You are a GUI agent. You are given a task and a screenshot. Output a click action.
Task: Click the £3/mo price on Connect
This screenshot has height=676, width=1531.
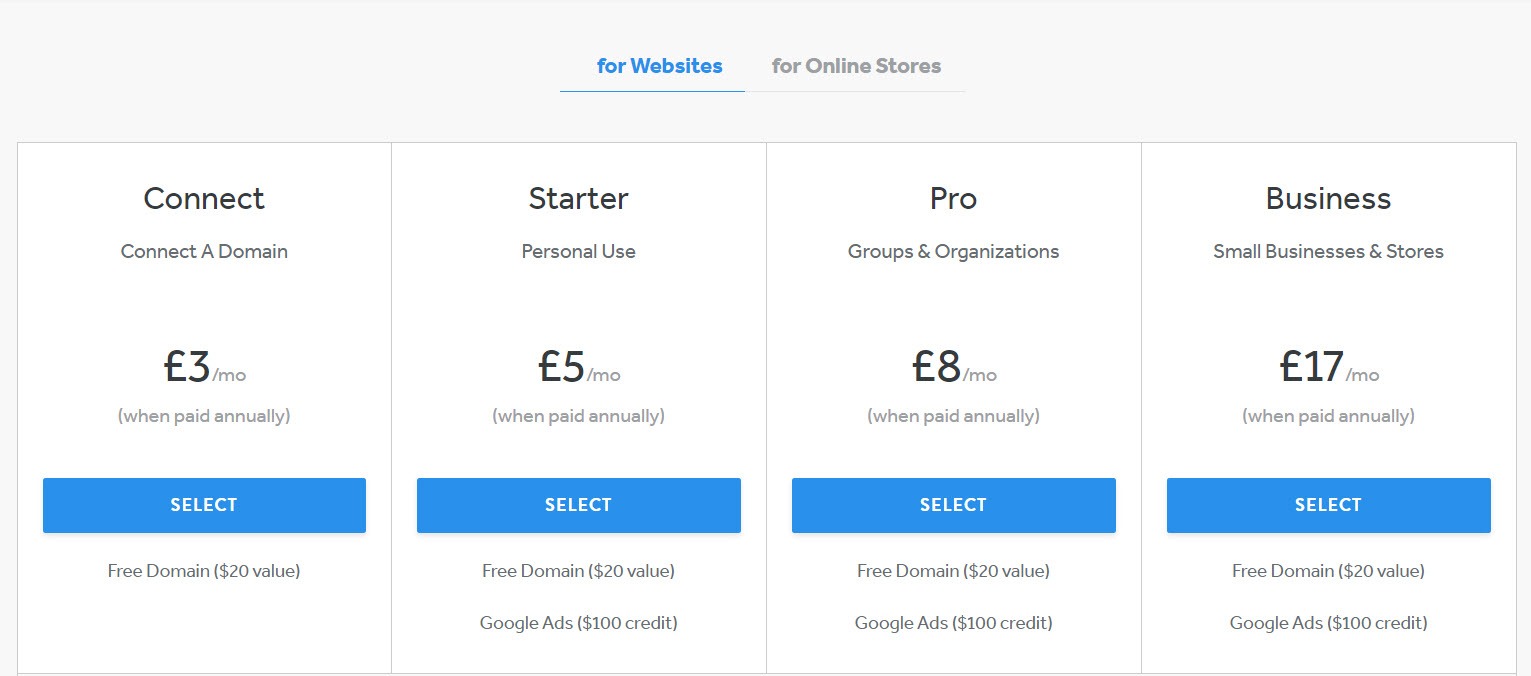tap(205, 367)
